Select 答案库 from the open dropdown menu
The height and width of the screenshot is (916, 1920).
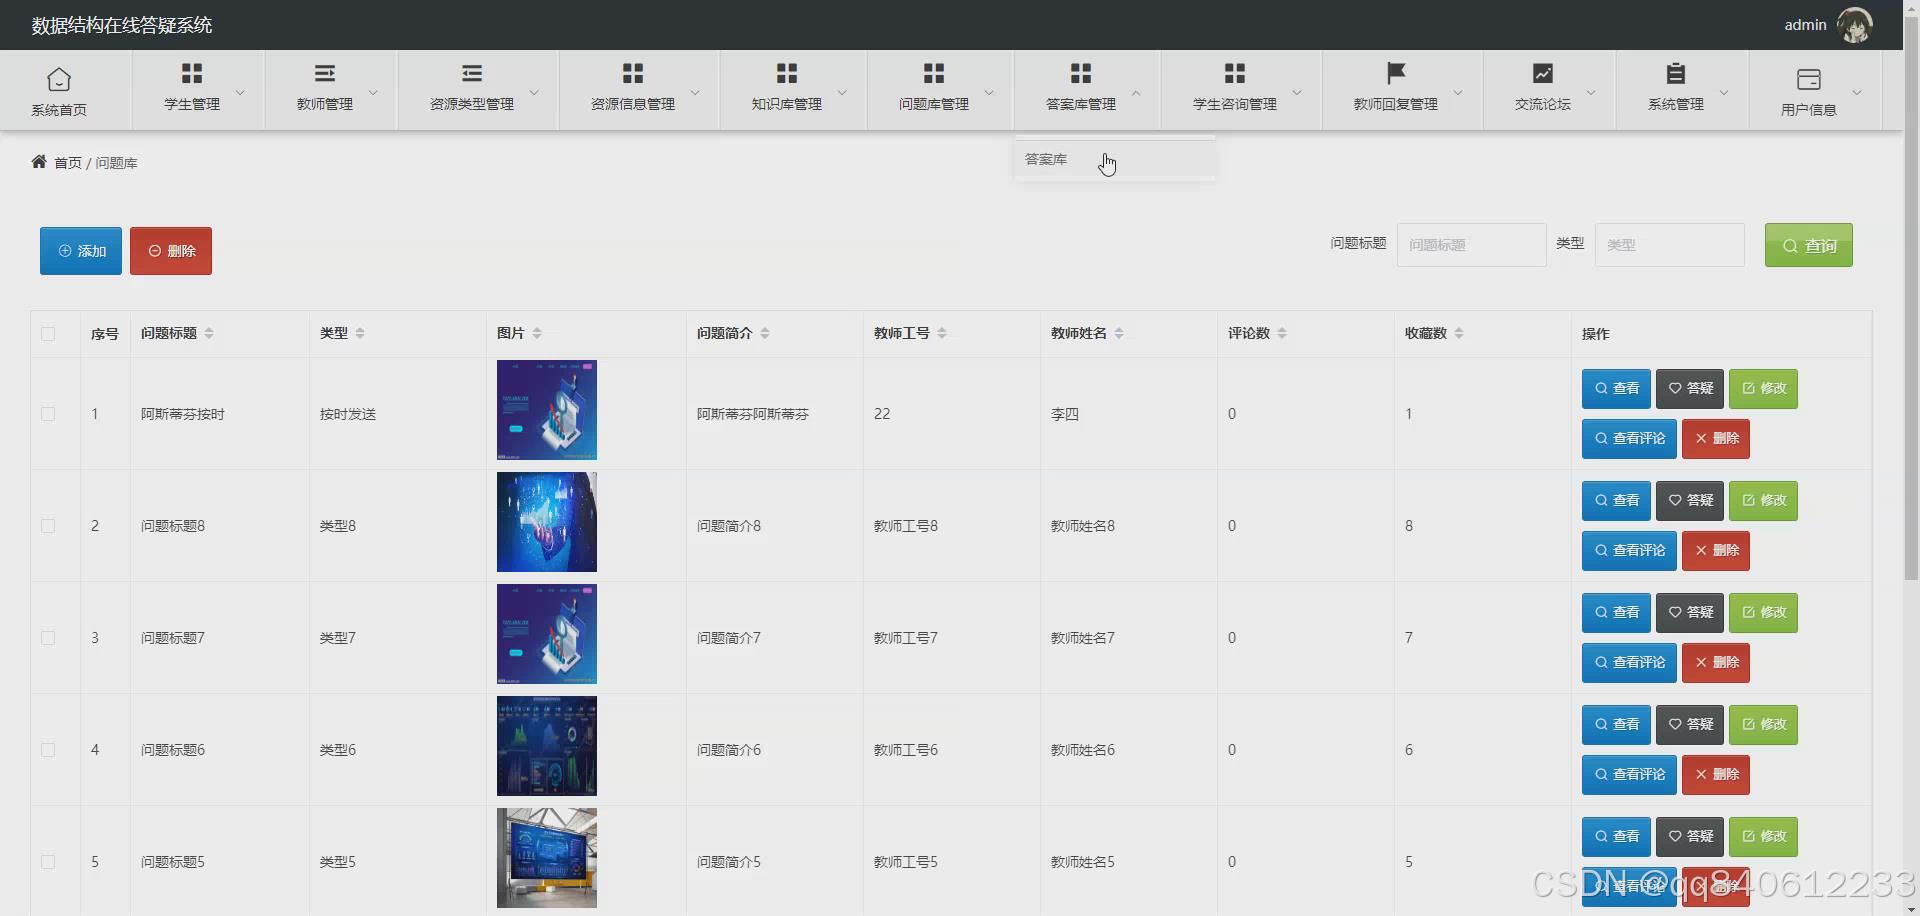coord(1045,158)
